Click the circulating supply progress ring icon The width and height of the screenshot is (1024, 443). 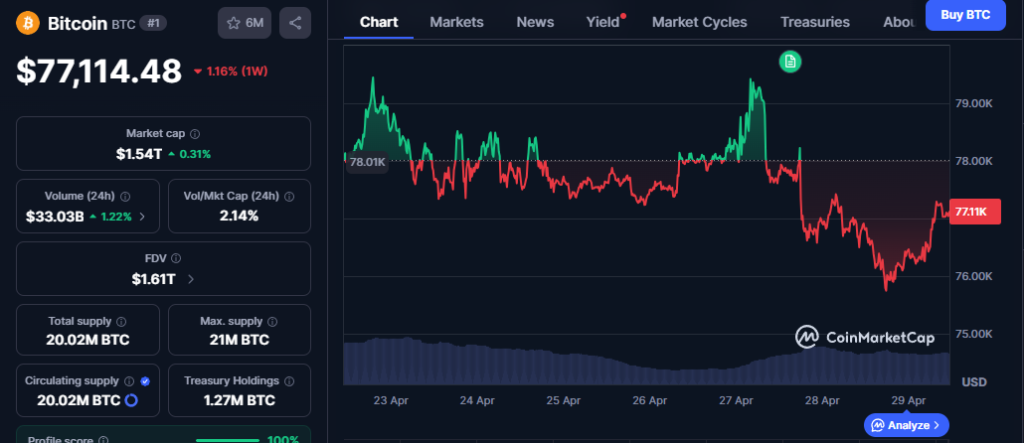tap(130, 400)
